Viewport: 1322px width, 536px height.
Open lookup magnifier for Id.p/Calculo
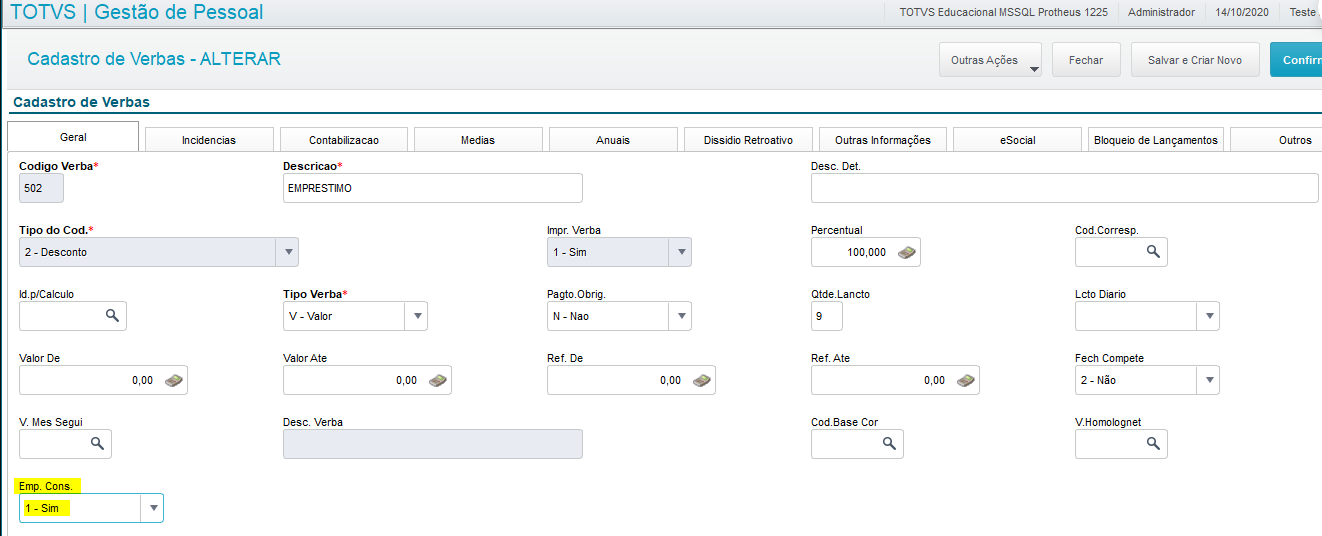[112, 316]
